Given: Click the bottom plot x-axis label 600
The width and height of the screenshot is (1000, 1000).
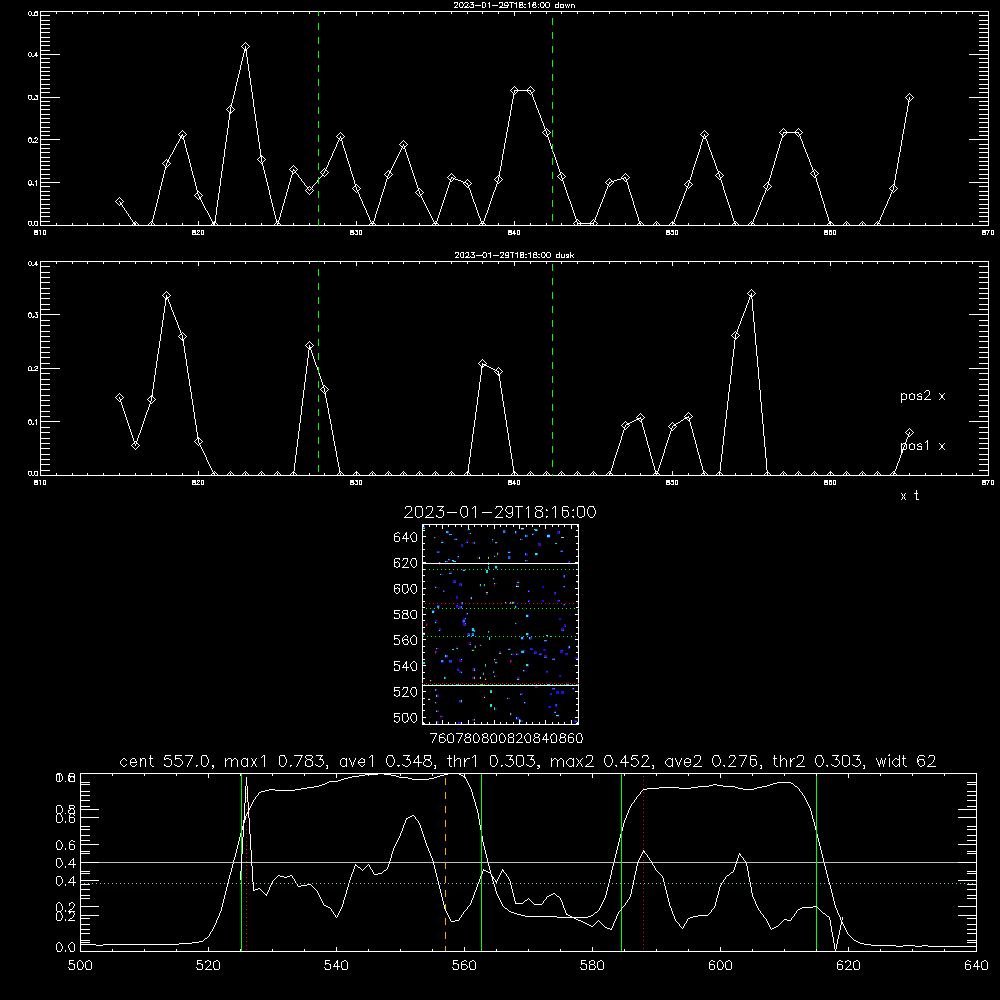Looking at the screenshot, I should [720, 966].
